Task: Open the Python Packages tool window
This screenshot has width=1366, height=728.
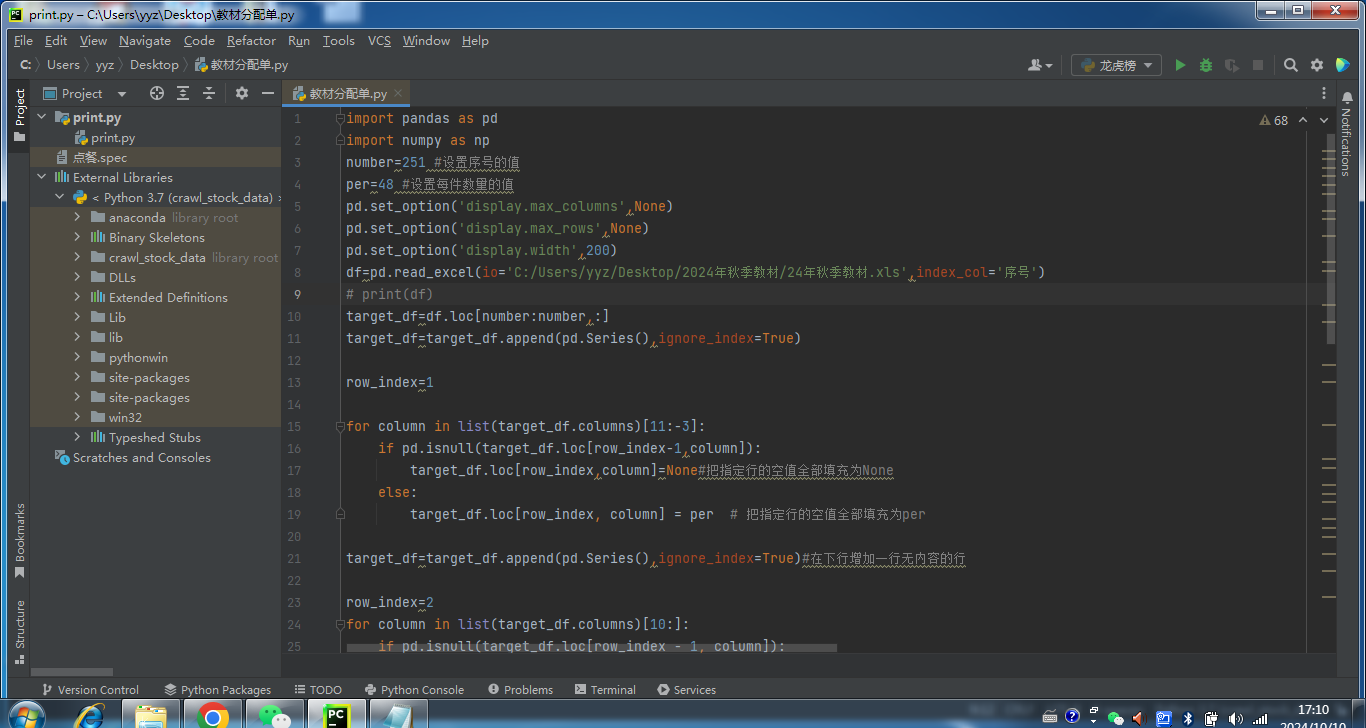Action: coord(218,690)
